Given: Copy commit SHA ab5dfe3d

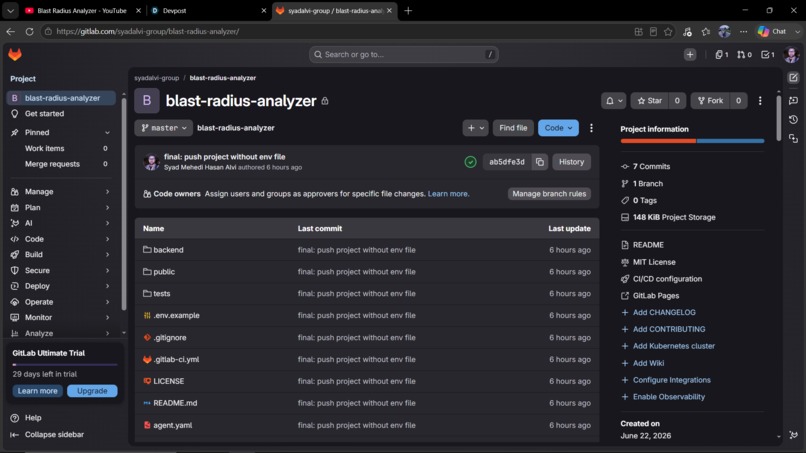Looking at the screenshot, I should point(540,162).
